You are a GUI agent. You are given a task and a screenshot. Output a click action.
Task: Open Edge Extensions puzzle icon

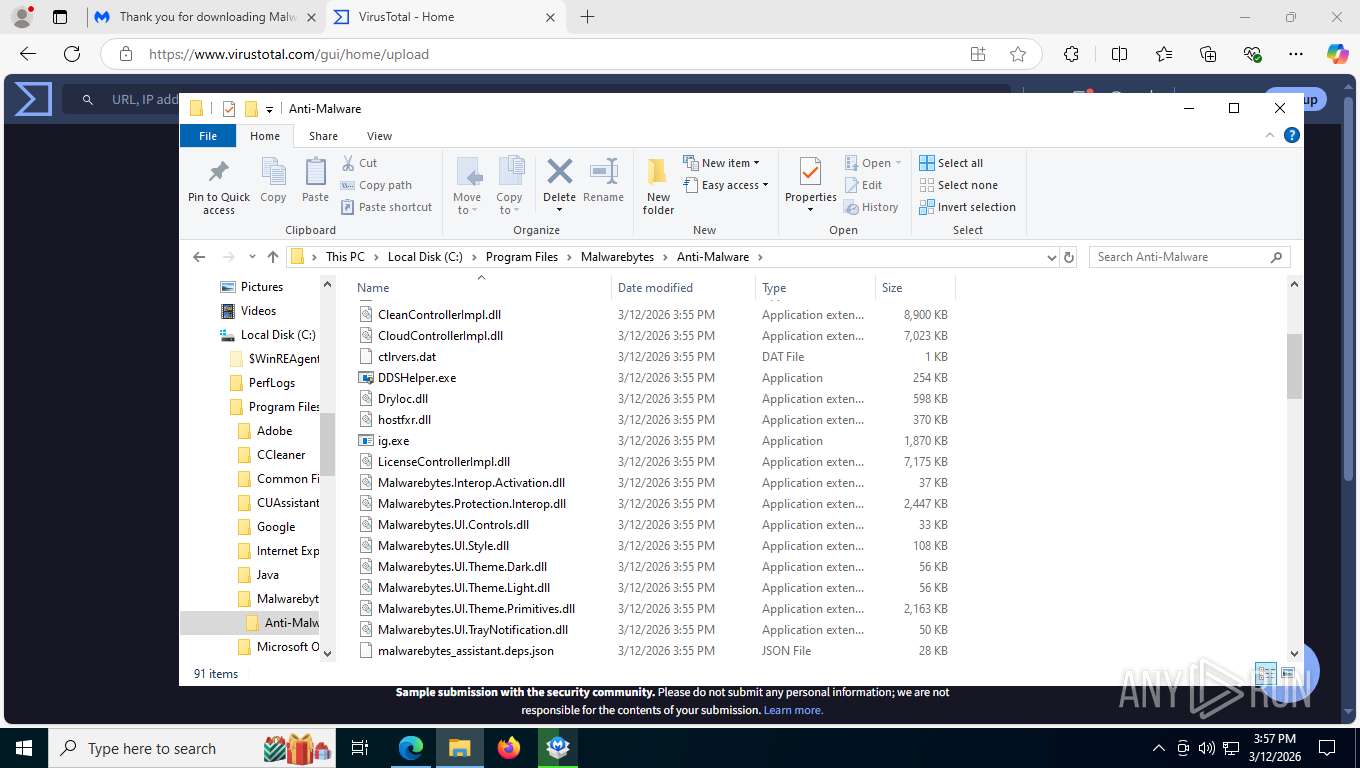coord(1071,54)
